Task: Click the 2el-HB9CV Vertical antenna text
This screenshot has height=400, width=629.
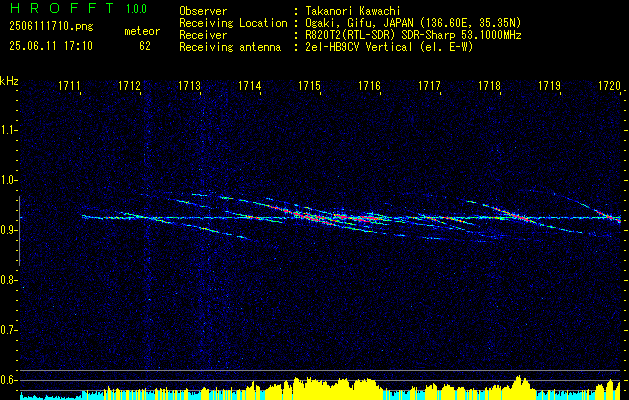Action: point(389,47)
